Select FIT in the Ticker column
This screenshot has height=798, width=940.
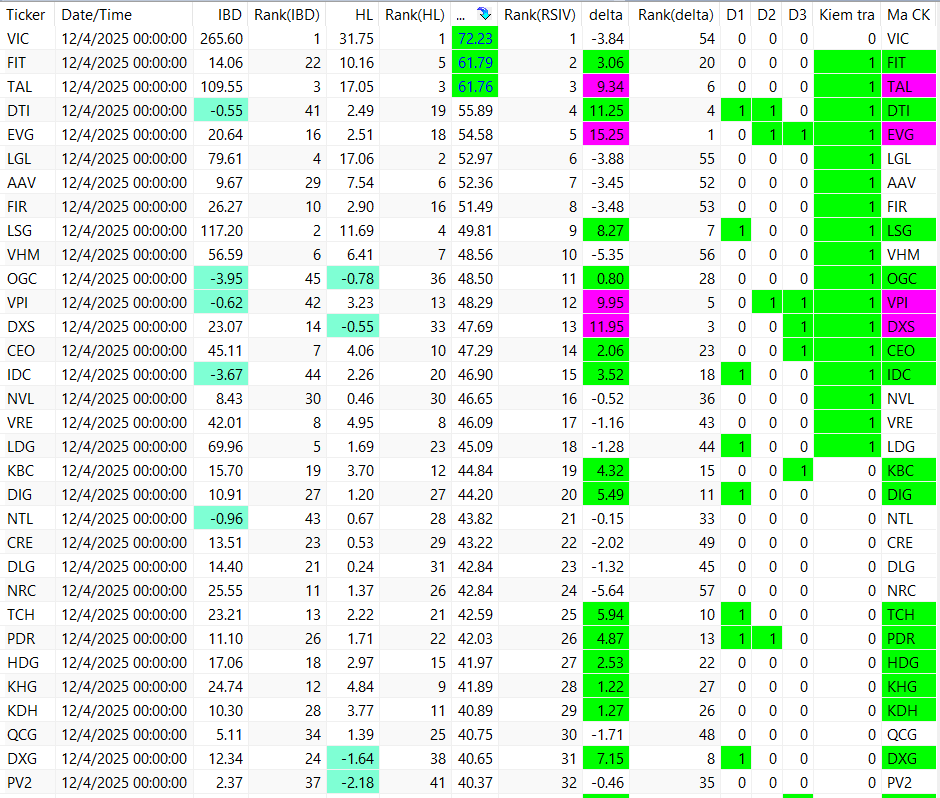click(16, 63)
